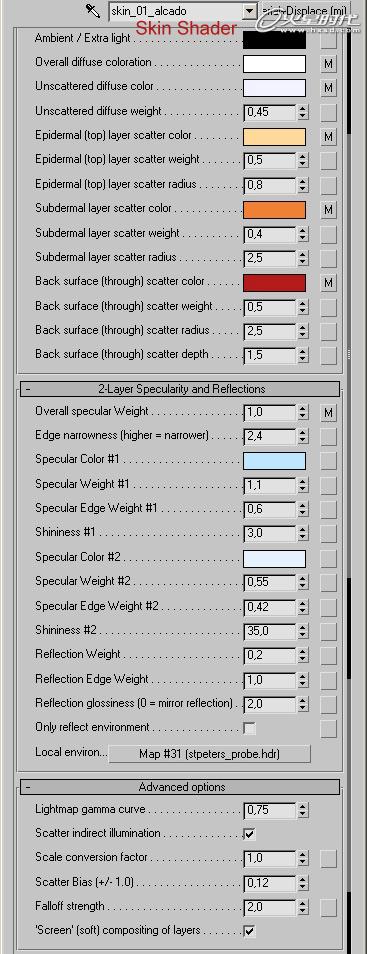Open map slot M for Epidermal scatter color
The image size is (367, 954).
(329, 137)
